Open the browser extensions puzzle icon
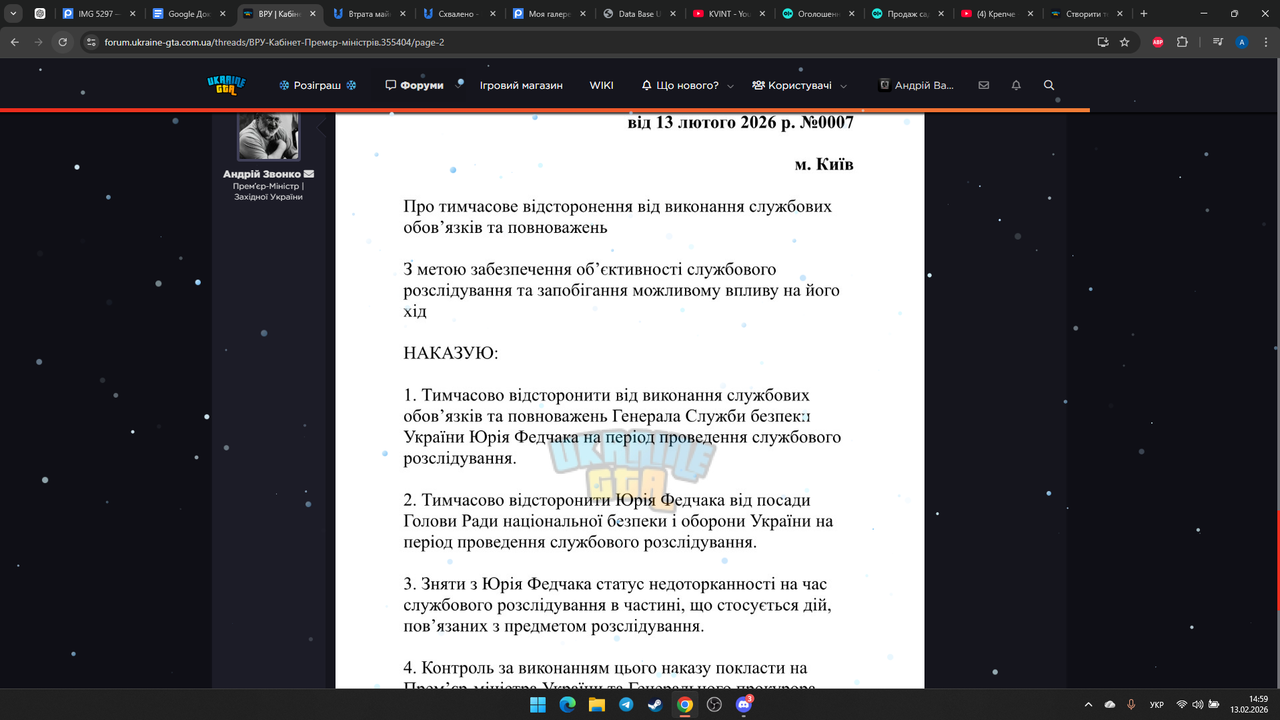1280x720 pixels. tap(1182, 42)
